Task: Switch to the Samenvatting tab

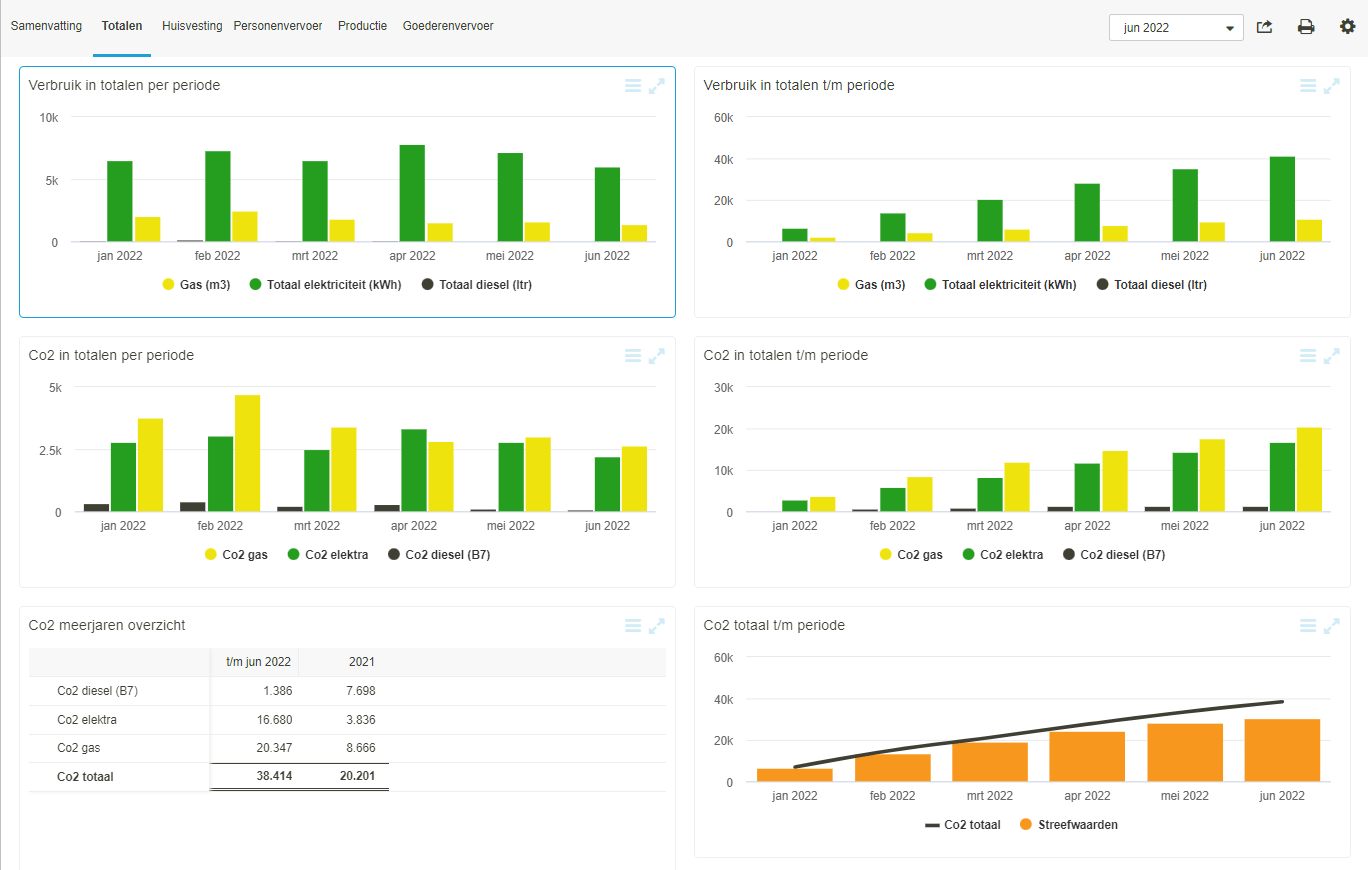Action: pos(46,26)
